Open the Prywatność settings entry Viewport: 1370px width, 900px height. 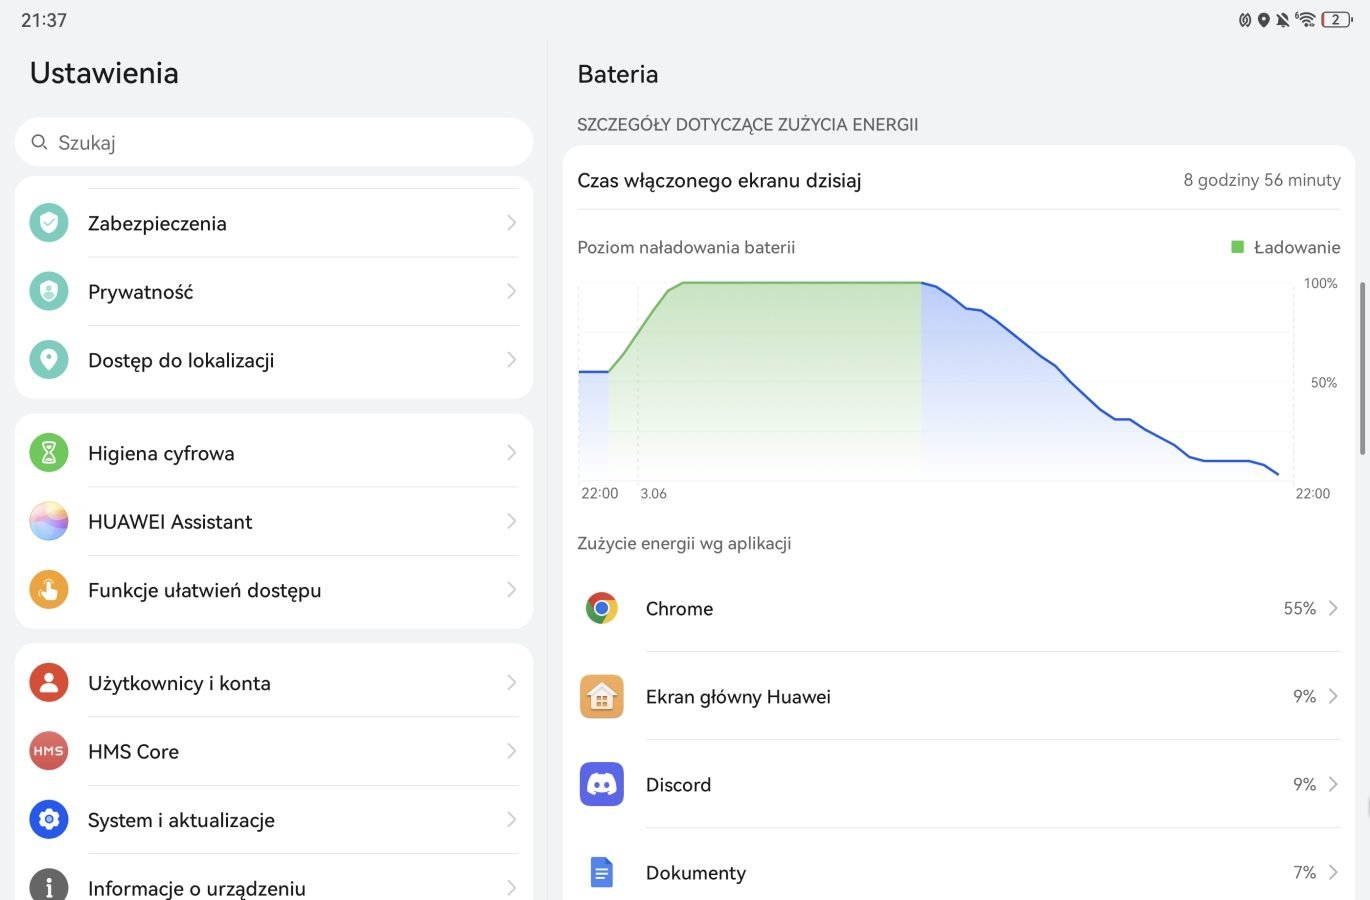click(274, 291)
